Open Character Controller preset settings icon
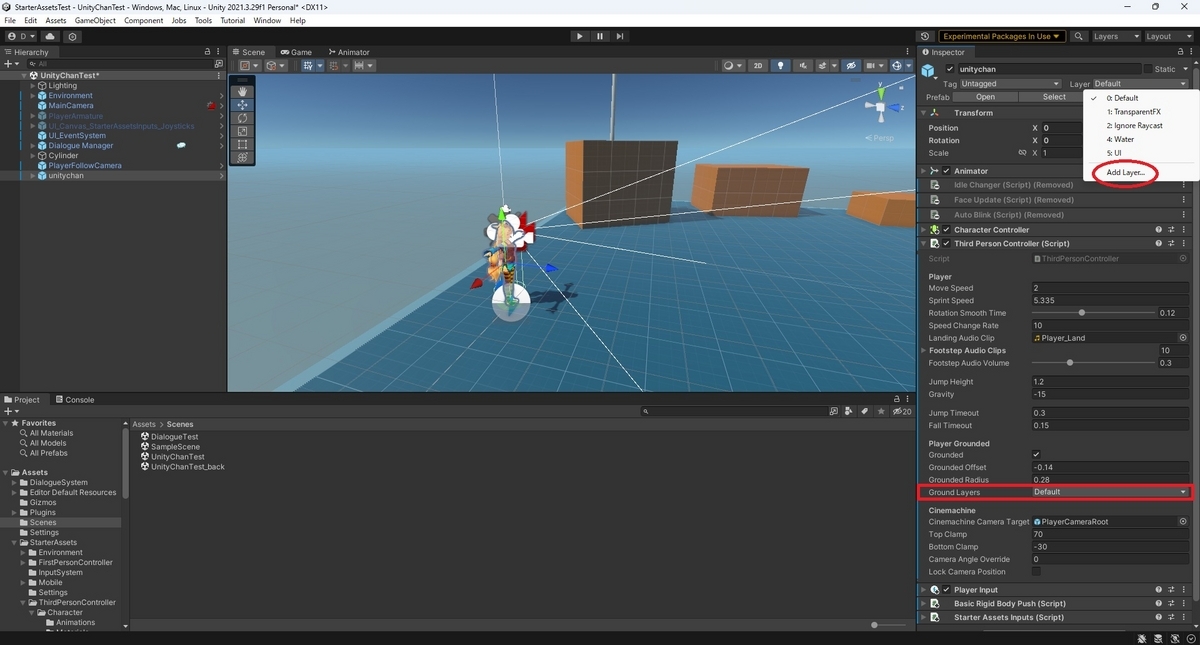The height and width of the screenshot is (645, 1200). 1171,229
